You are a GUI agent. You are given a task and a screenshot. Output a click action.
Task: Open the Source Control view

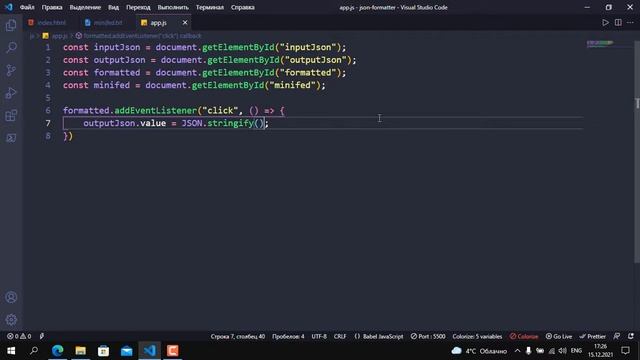11,70
